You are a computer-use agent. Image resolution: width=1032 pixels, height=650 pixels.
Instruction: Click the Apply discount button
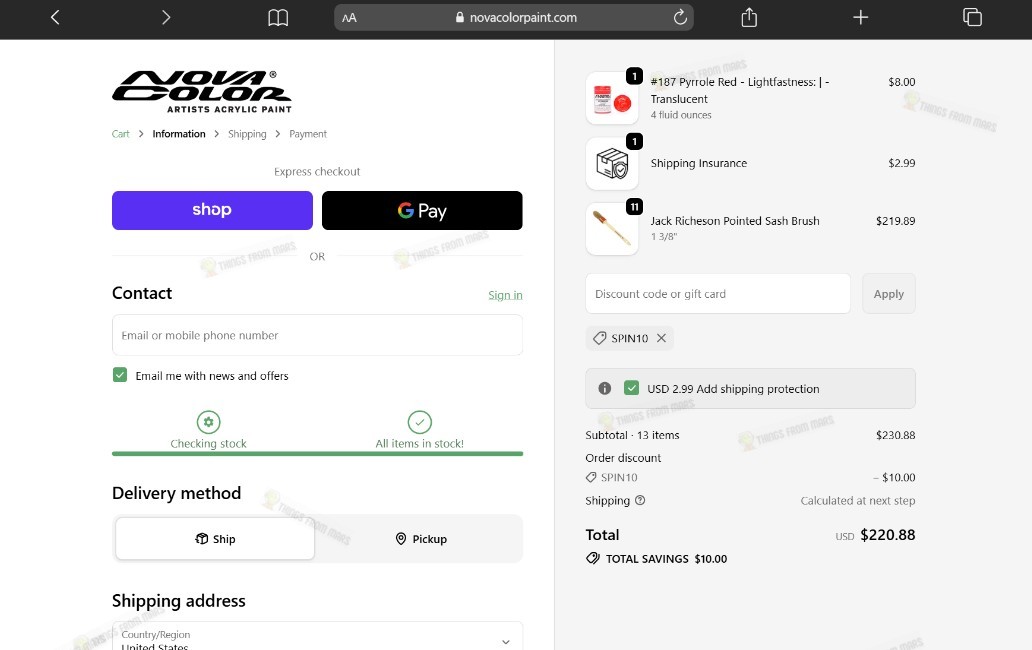pyautogui.click(x=889, y=293)
